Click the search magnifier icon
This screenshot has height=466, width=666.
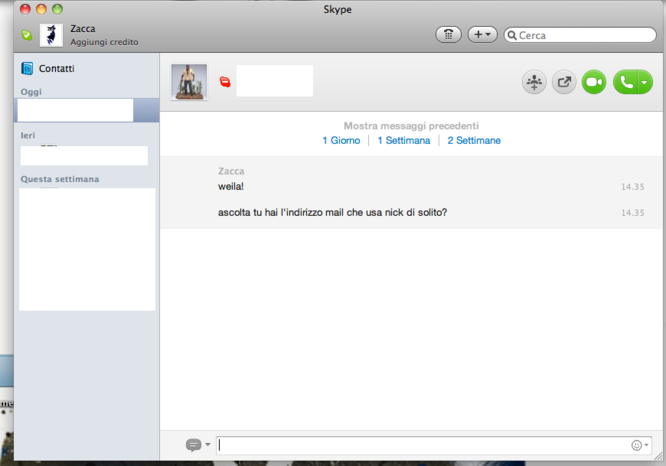click(x=512, y=35)
